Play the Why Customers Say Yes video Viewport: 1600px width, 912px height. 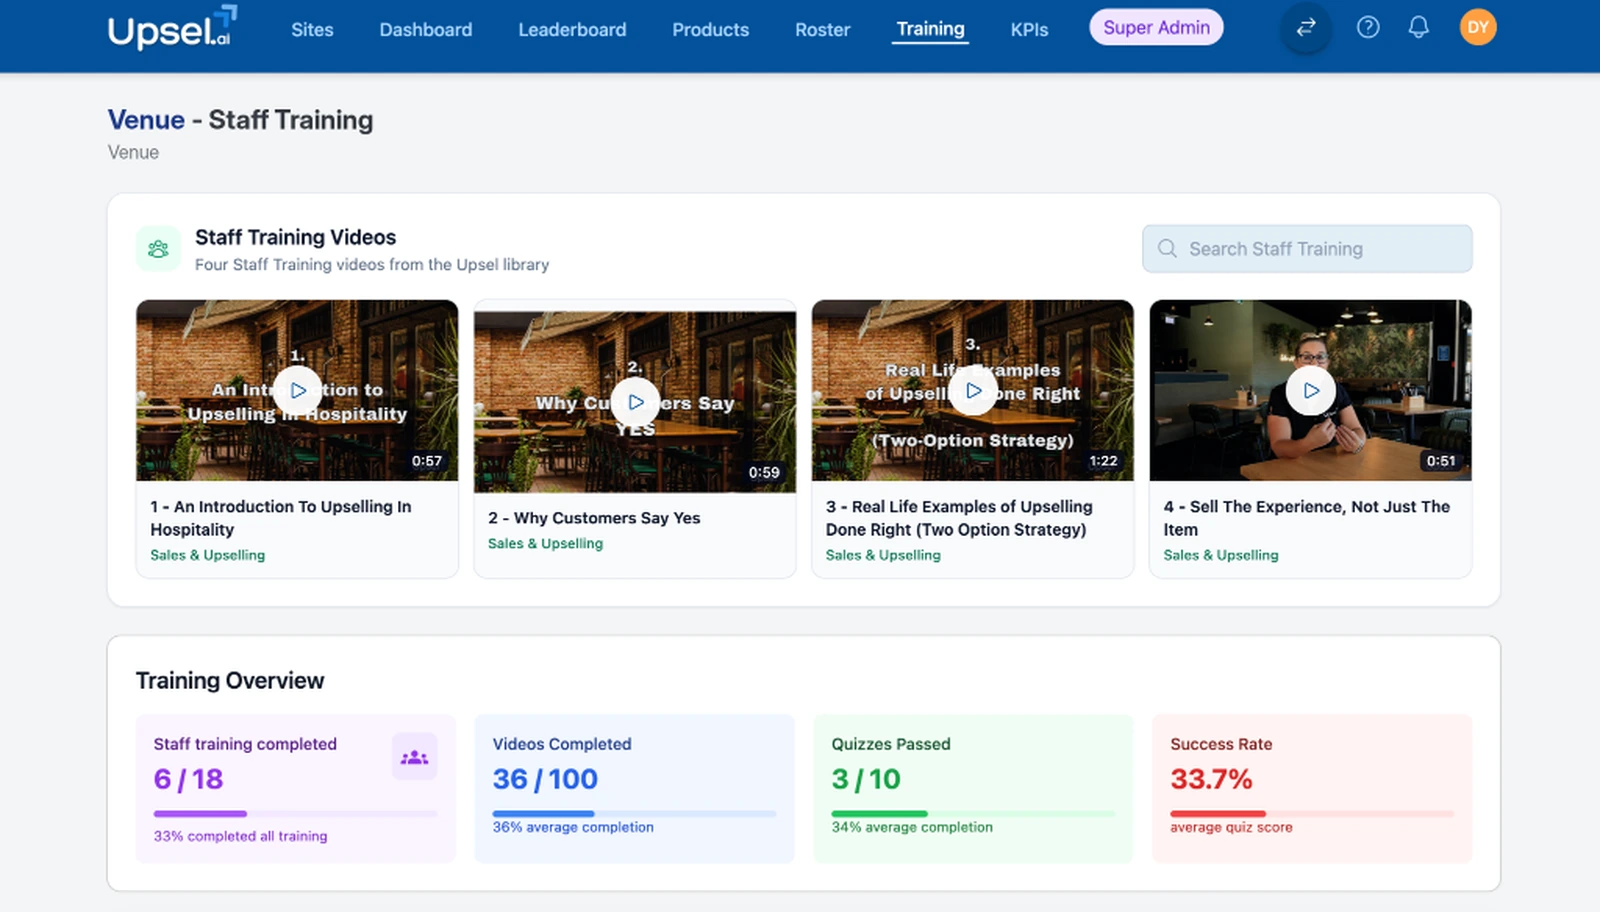pos(635,402)
